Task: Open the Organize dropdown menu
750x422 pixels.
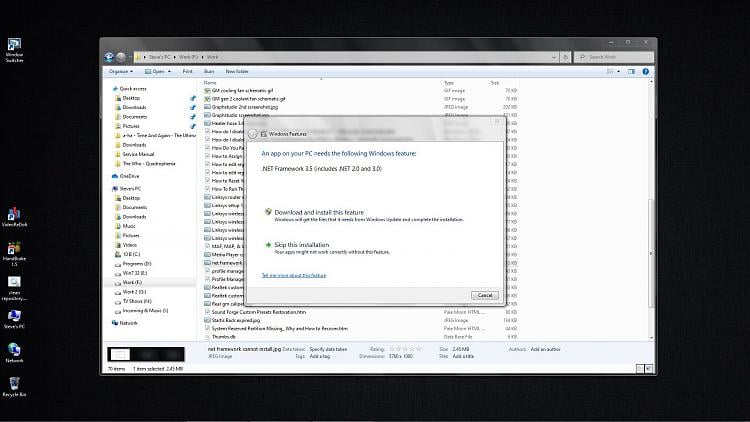Action: coord(121,71)
